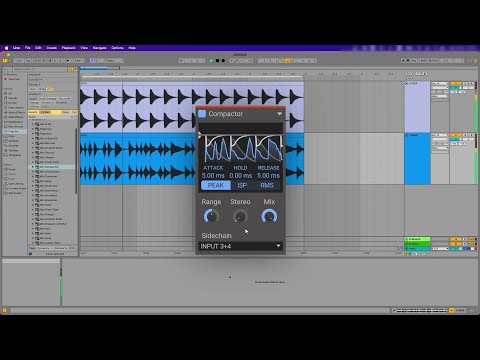The width and height of the screenshot is (480, 360).
Task: Adjust the Stereo knob in Compactor
Action: pyautogui.click(x=240, y=216)
